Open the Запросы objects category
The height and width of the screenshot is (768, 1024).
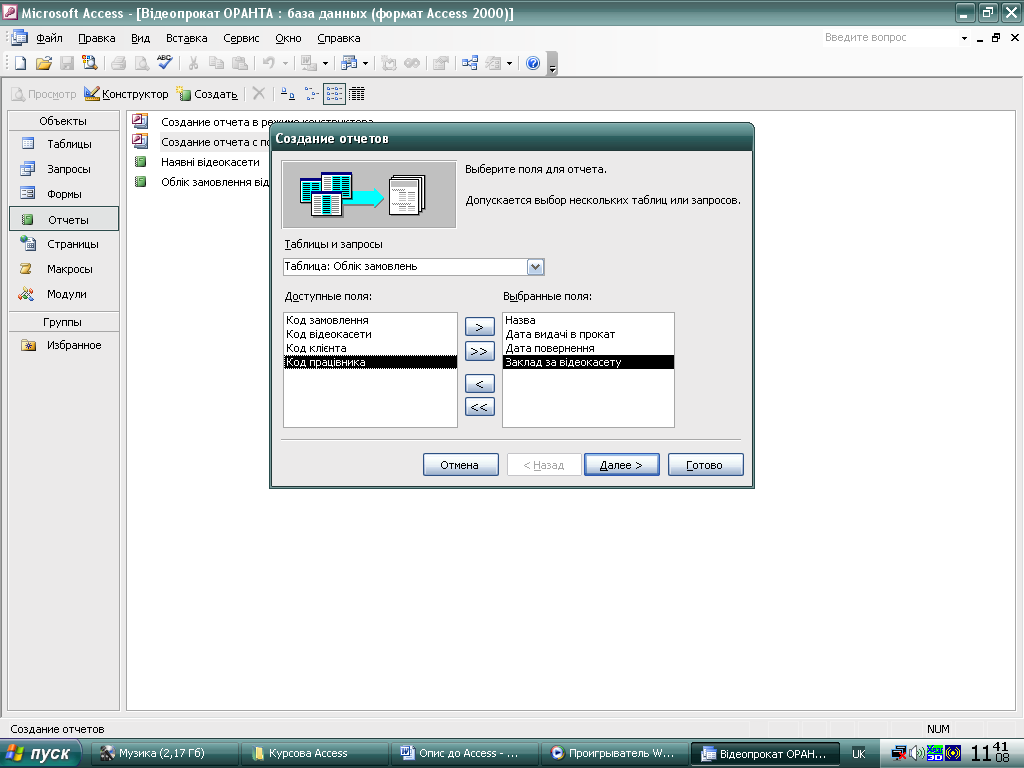(x=63, y=169)
